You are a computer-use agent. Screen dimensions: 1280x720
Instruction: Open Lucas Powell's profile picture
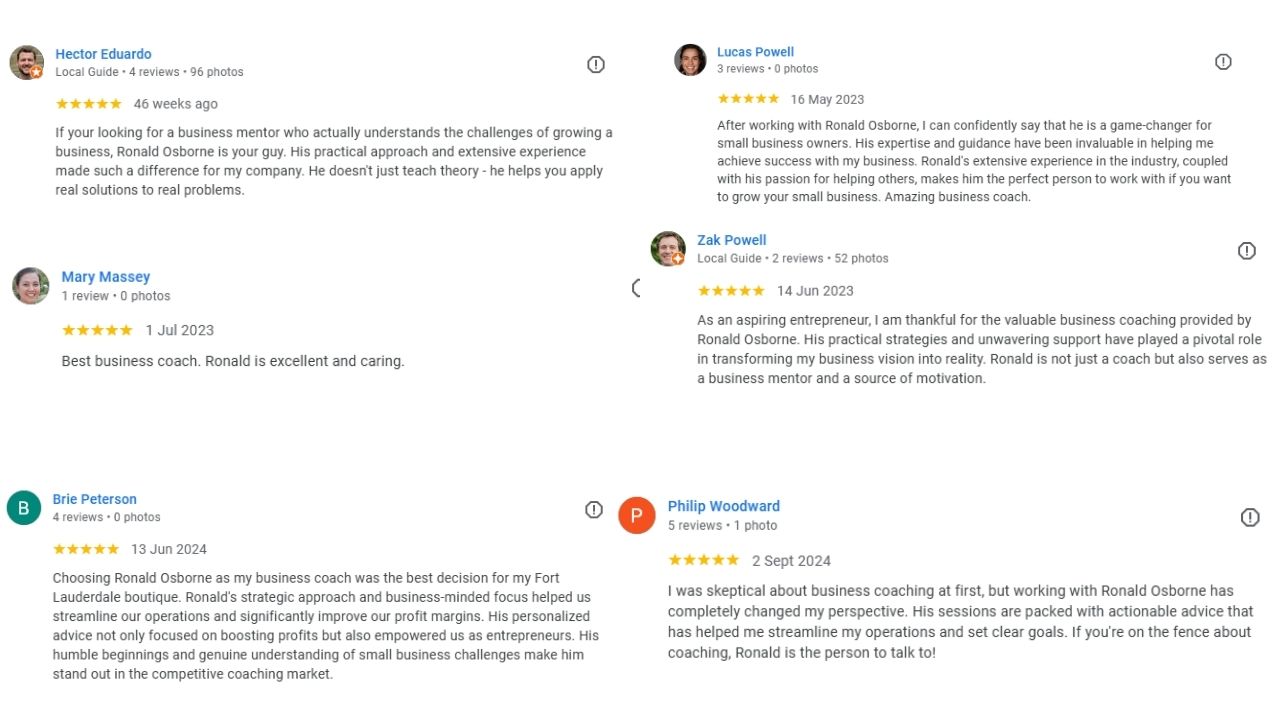coord(690,60)
